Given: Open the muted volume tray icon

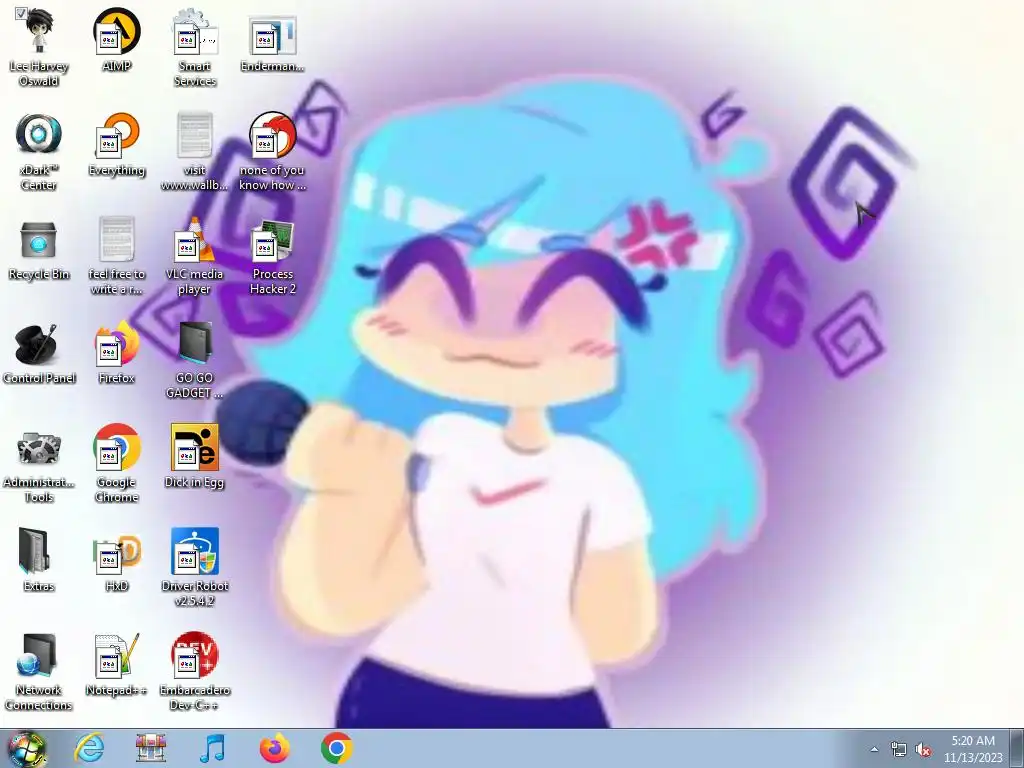Looking at the screenshot, I should pyautogui.click(x=923, y=749).
